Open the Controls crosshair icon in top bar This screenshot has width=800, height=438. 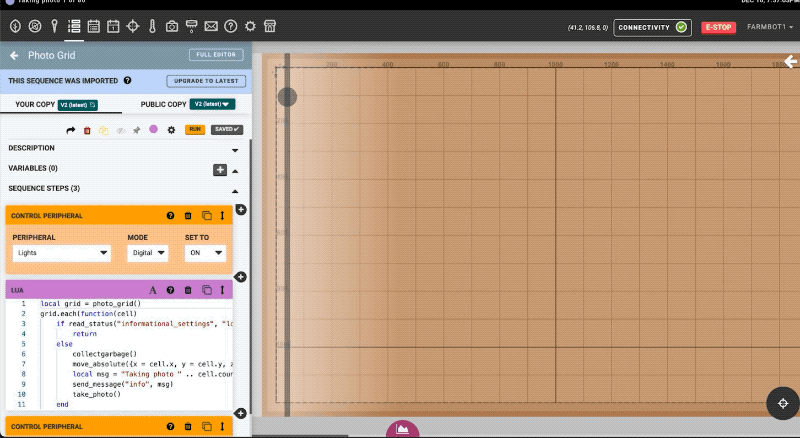(x=133, y=26)
